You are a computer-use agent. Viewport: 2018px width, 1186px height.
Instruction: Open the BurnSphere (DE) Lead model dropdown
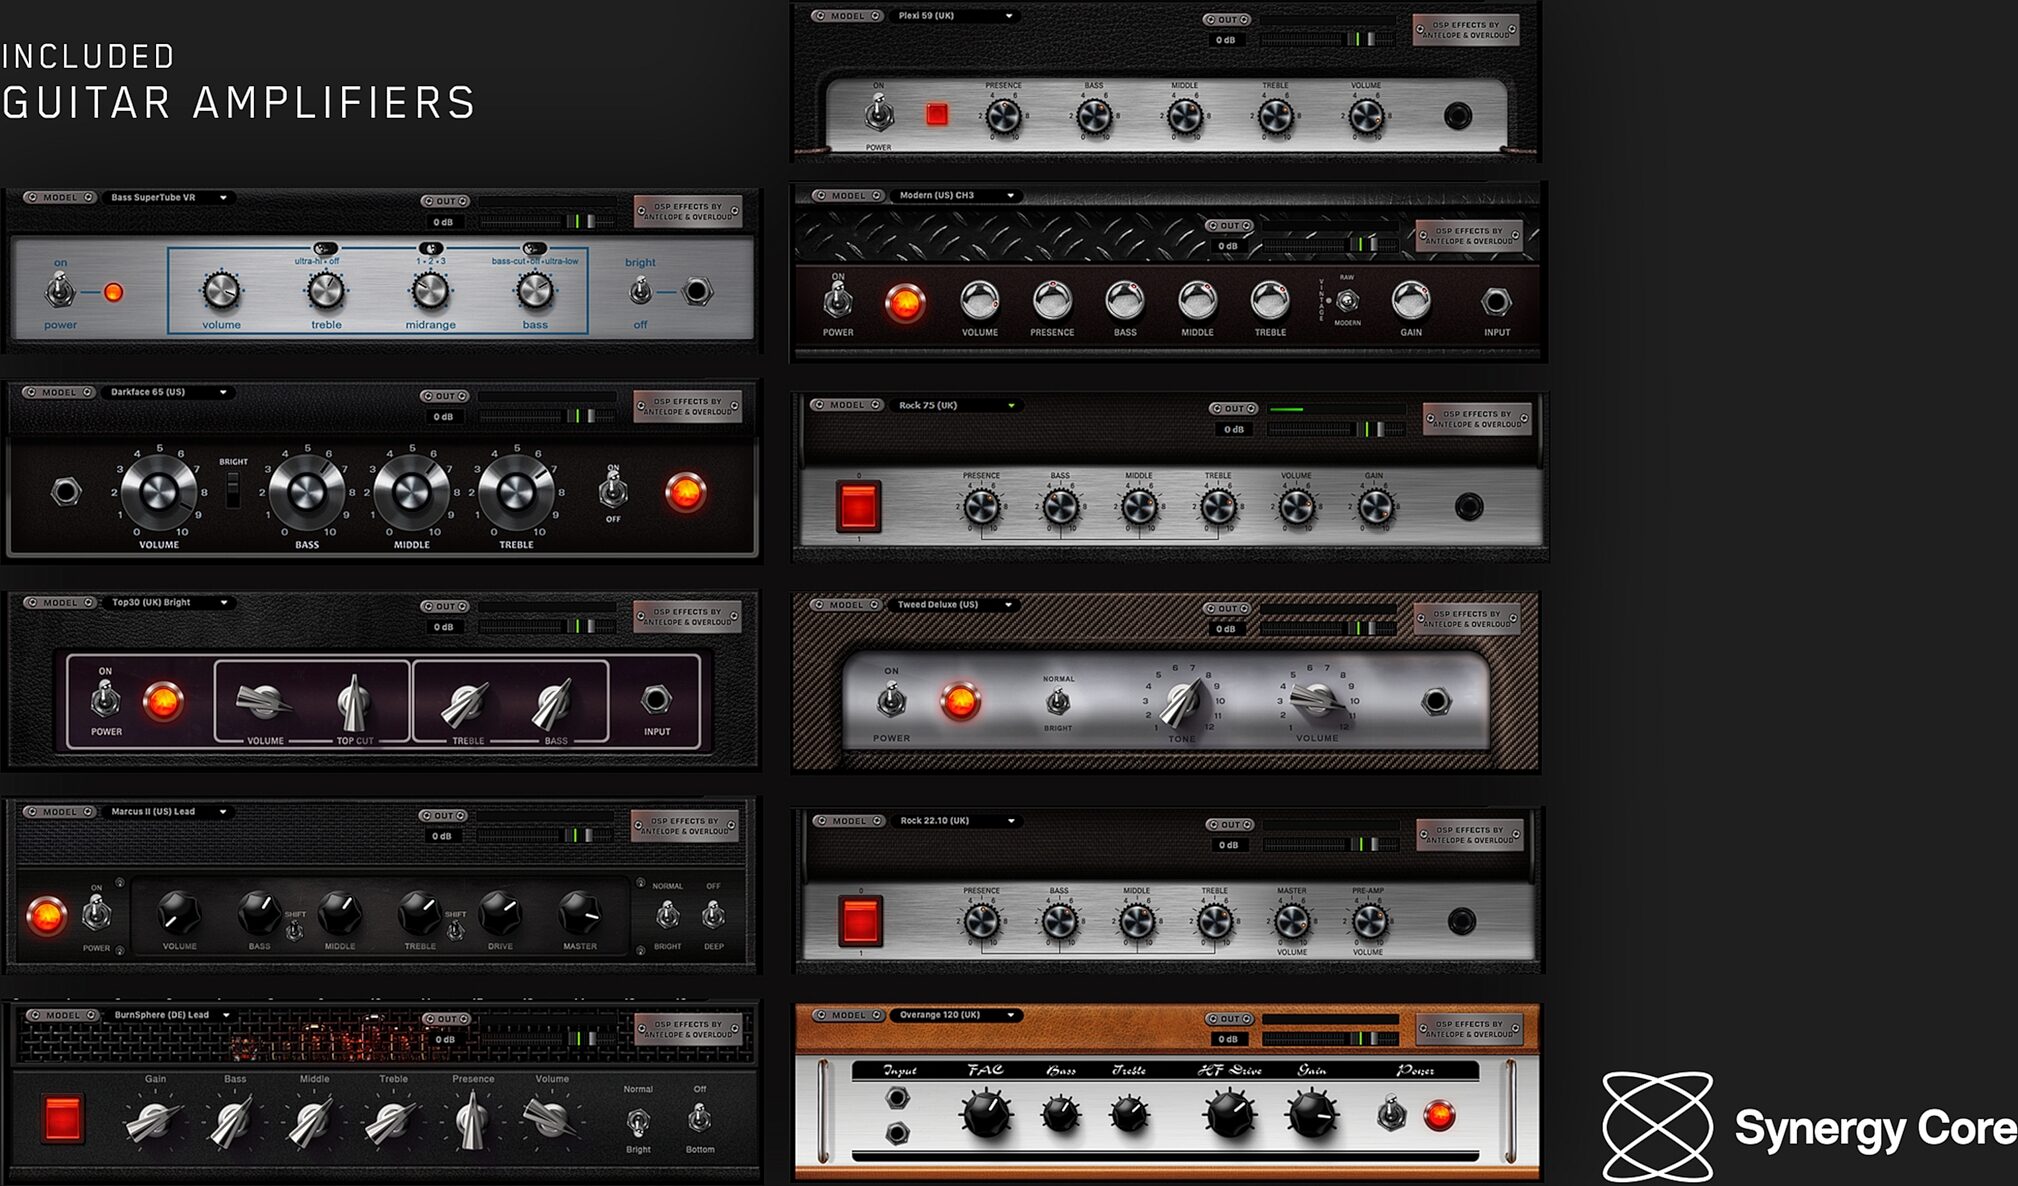[171, 1015]
